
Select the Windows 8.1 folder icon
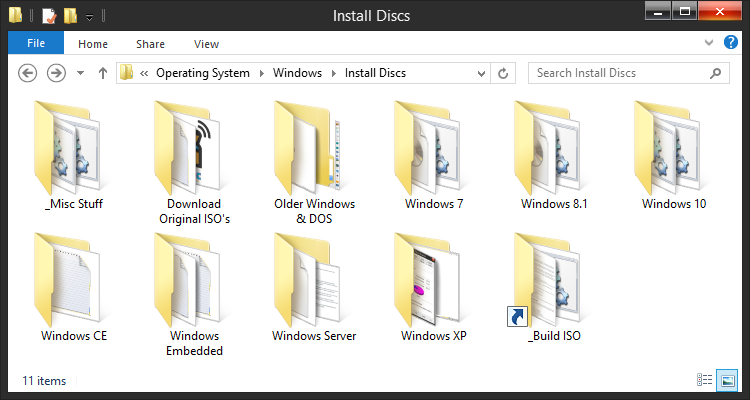[547, 147]
